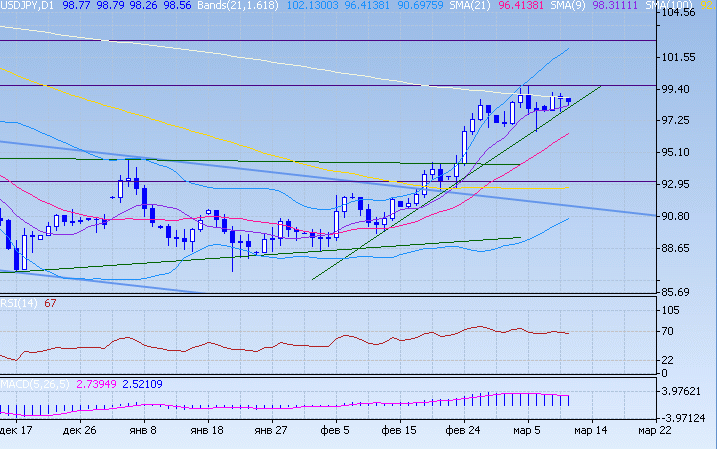Image resolution: width=717 pixels, height=449 pixels.
Task: Click the RSI value 67 readout
Action: [49, 302]
